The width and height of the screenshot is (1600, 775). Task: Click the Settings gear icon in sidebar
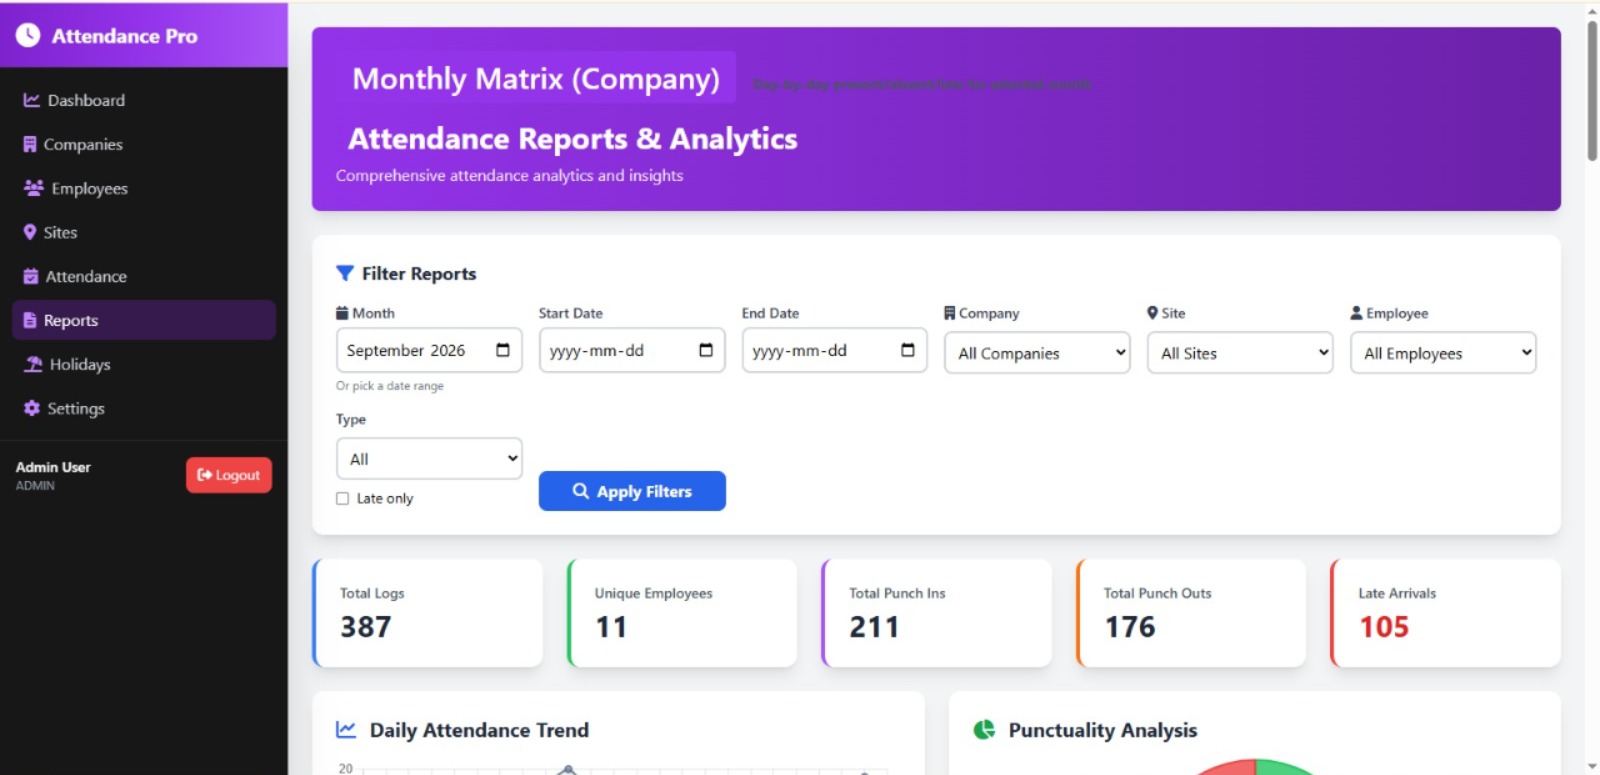[x=32, y=408]
